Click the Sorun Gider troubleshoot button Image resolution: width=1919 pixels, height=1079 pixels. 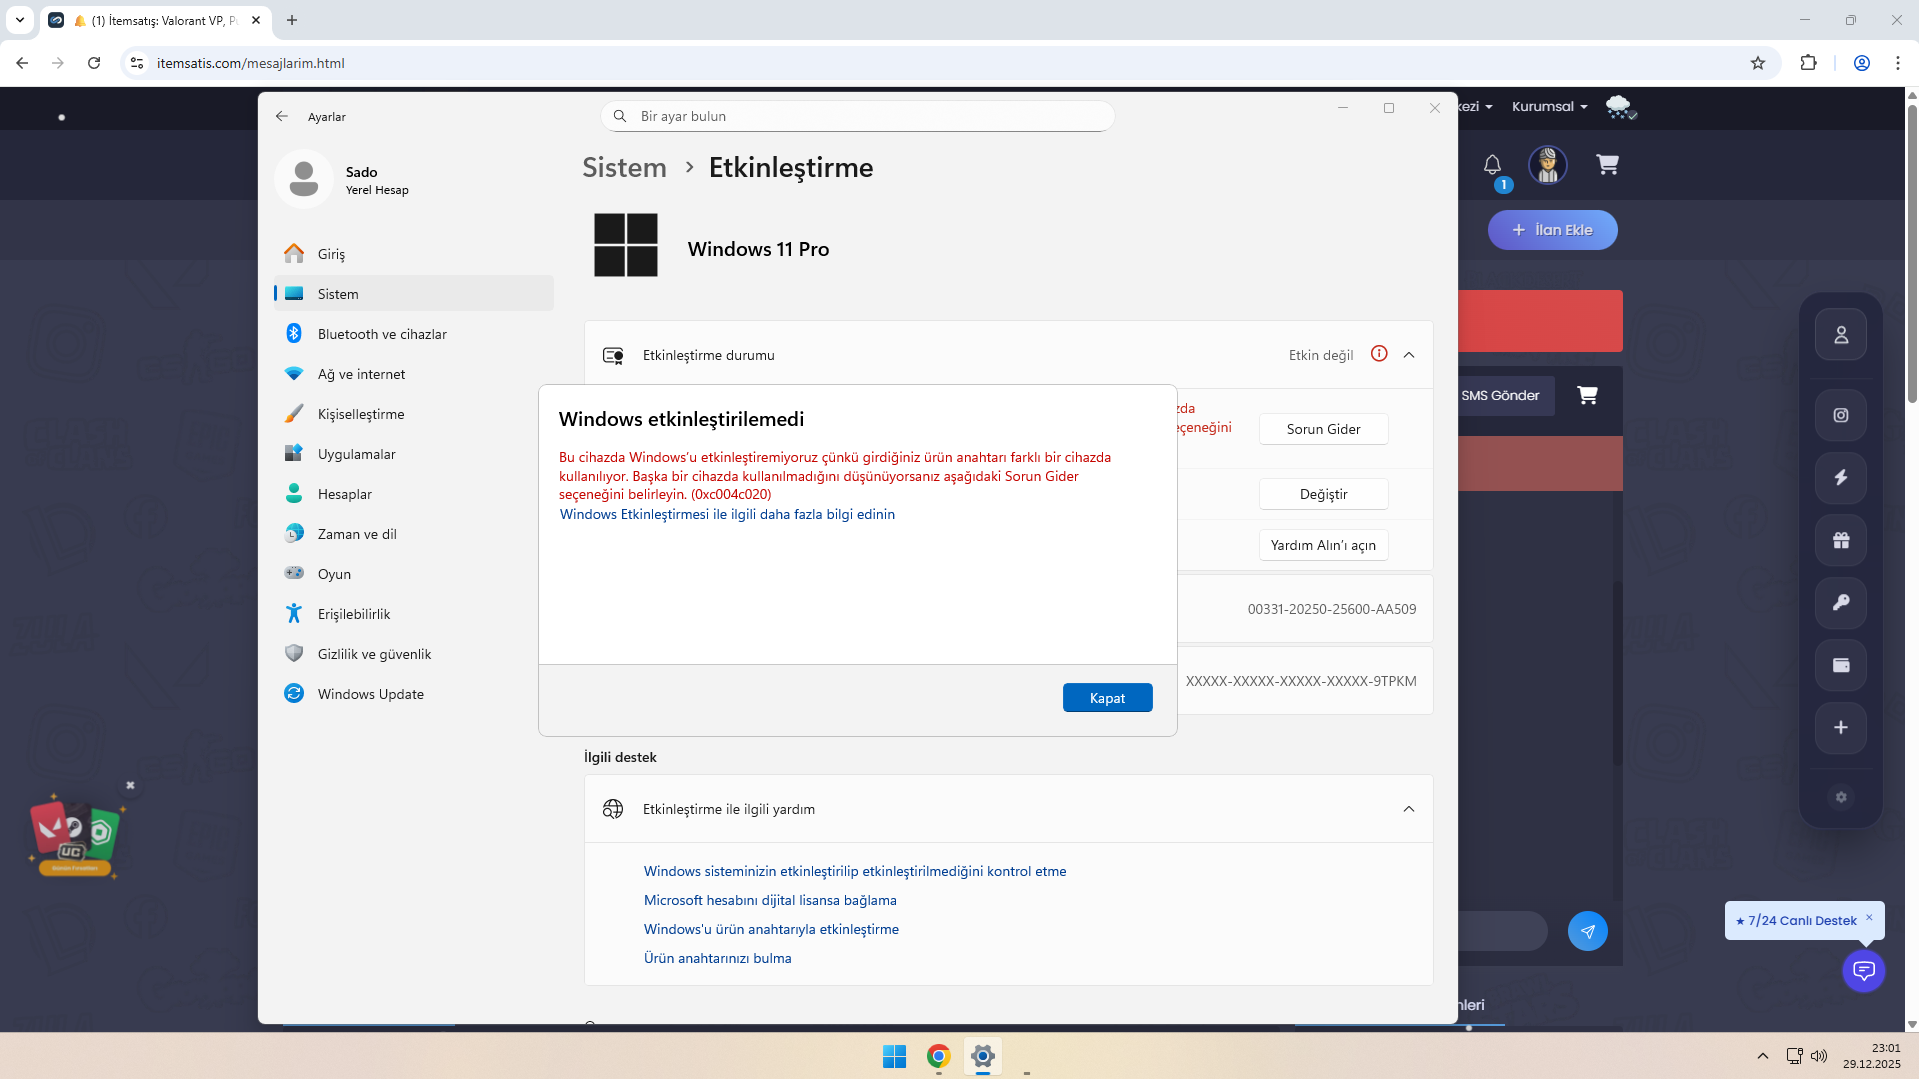1323,429
